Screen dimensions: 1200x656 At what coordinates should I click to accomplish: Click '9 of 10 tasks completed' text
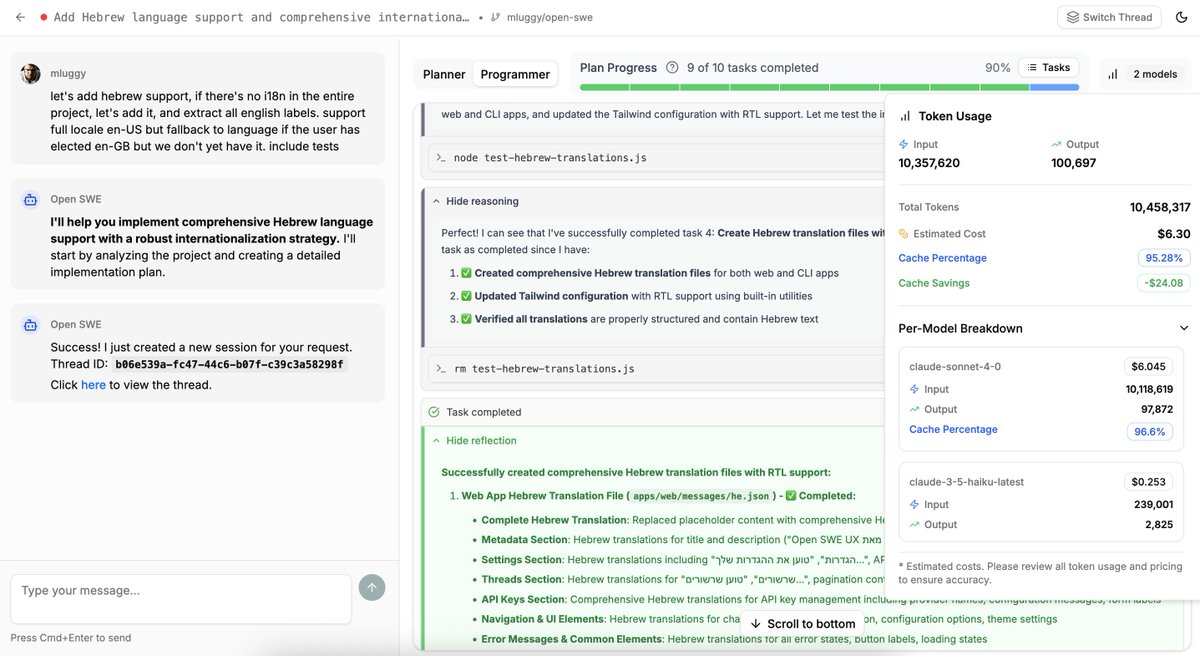(753, 68)
